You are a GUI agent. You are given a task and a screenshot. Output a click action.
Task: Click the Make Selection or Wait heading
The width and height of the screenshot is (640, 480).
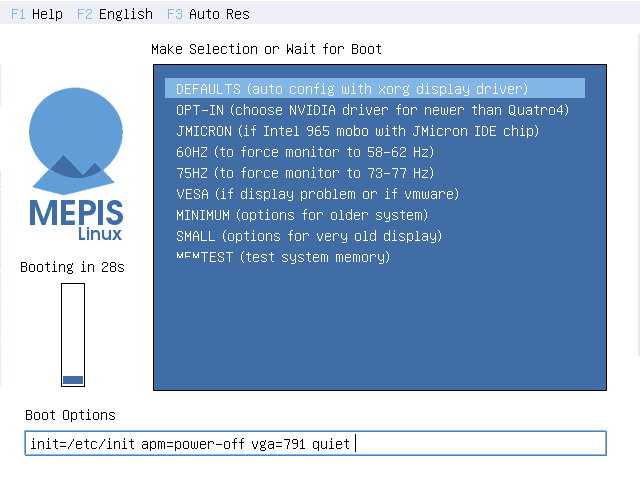tap(266, 49)
